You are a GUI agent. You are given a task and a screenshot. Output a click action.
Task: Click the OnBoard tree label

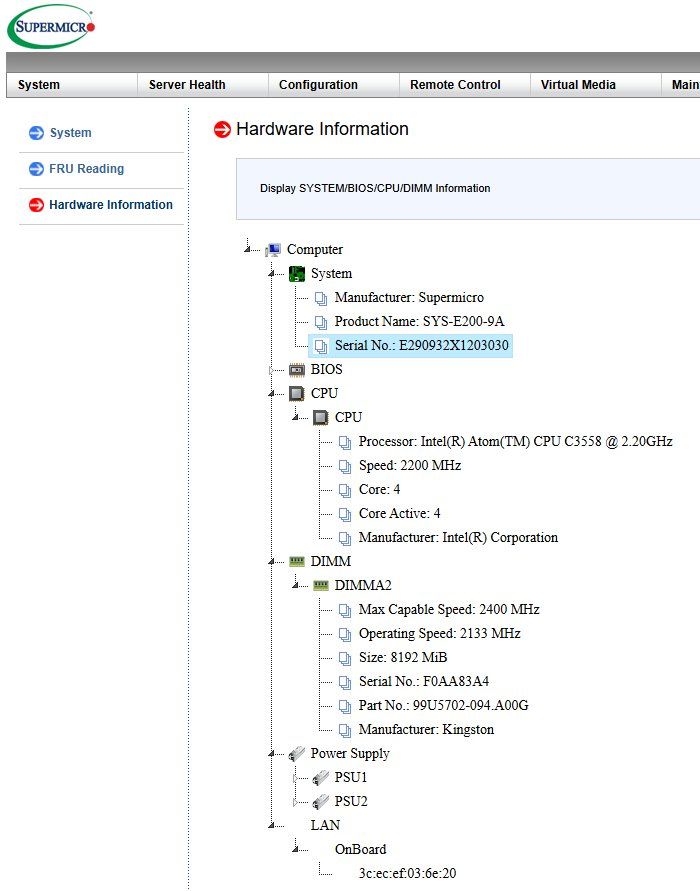(x=360, y=850)
